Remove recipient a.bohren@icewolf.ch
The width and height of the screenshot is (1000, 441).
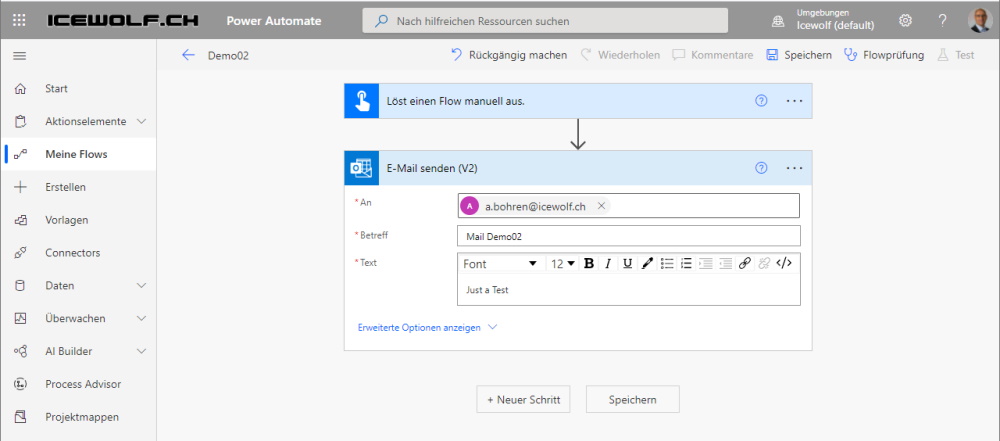601,206
